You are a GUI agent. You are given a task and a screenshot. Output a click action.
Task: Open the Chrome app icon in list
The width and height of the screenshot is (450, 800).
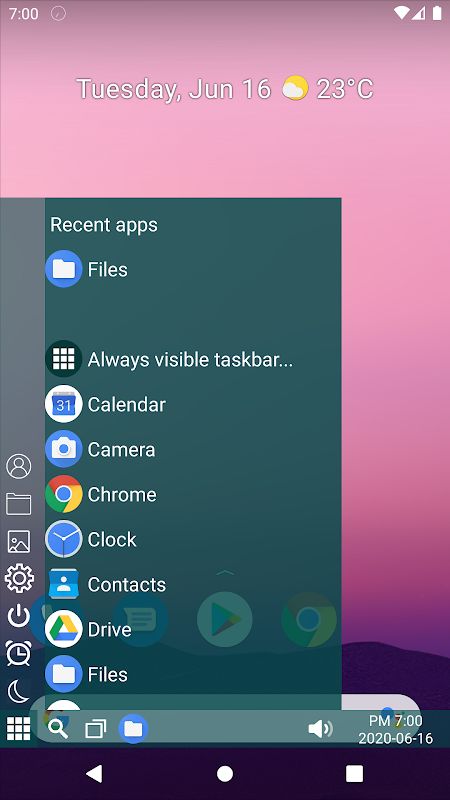click(x=64, y=493)
